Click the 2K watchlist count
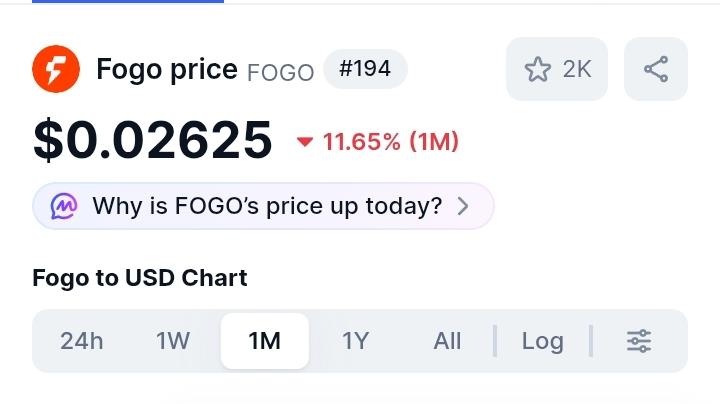Viewport: 720px width, 404px height. [577, 69]
